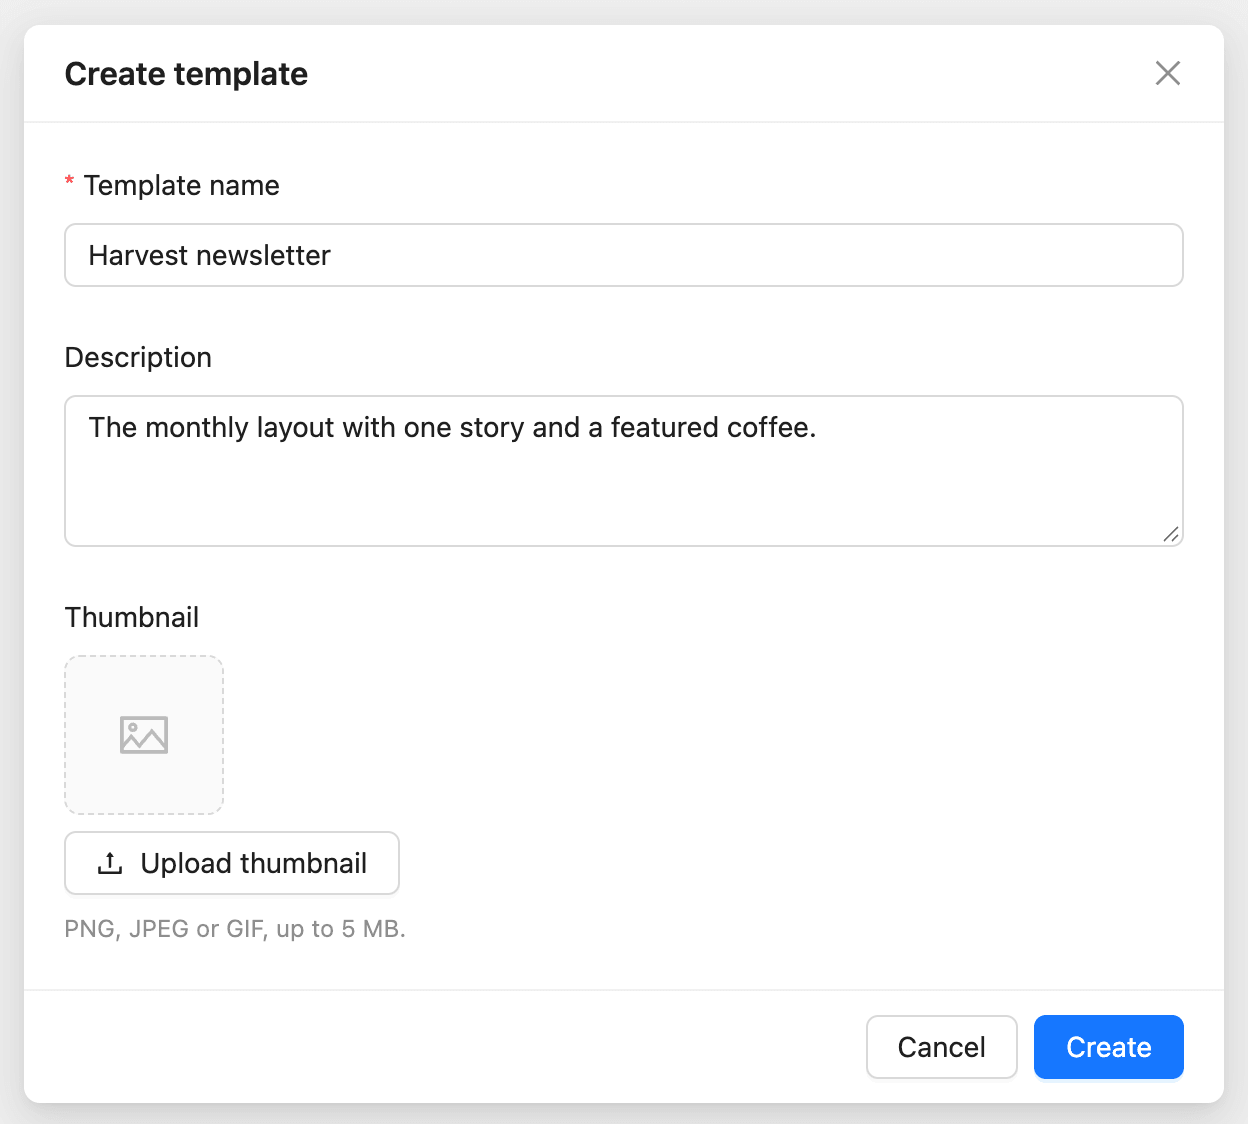Click the Upload thumbnail button
Screen dimensions: 1248x1124
[x=232, y=863]
